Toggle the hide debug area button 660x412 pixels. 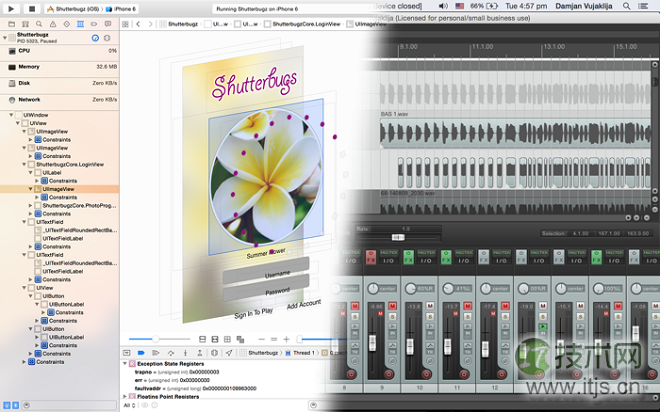[x=126, y=353]
